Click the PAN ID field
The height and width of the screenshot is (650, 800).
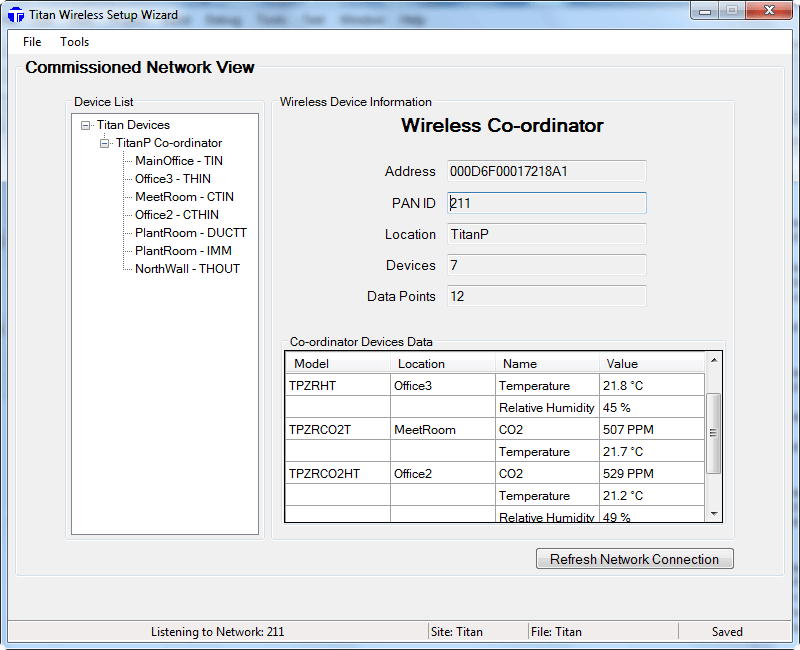(x=546, y=203)
